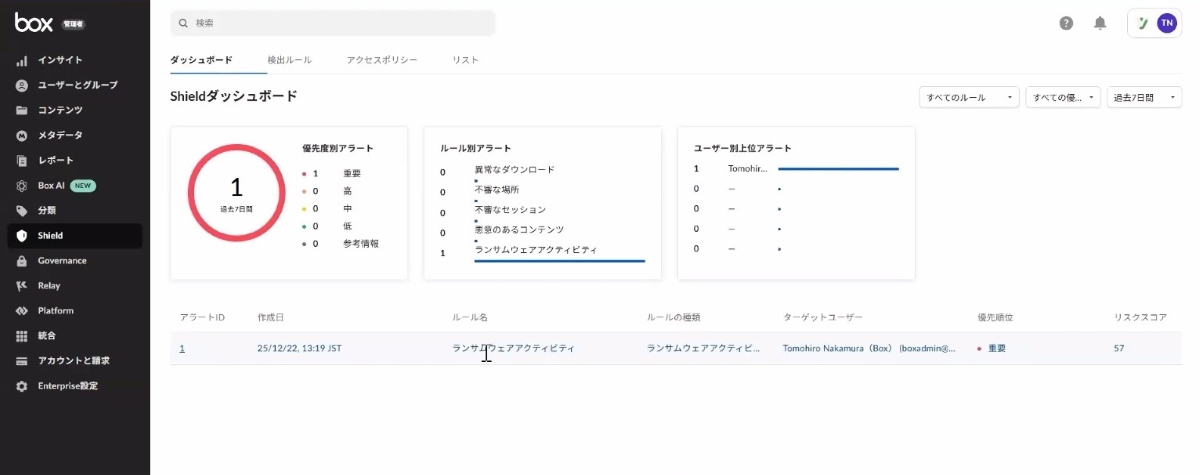Click the アカウントと請求 card icon
Image resolution: width=1200 pixels, height=475 pixels.
coord(21,361)
